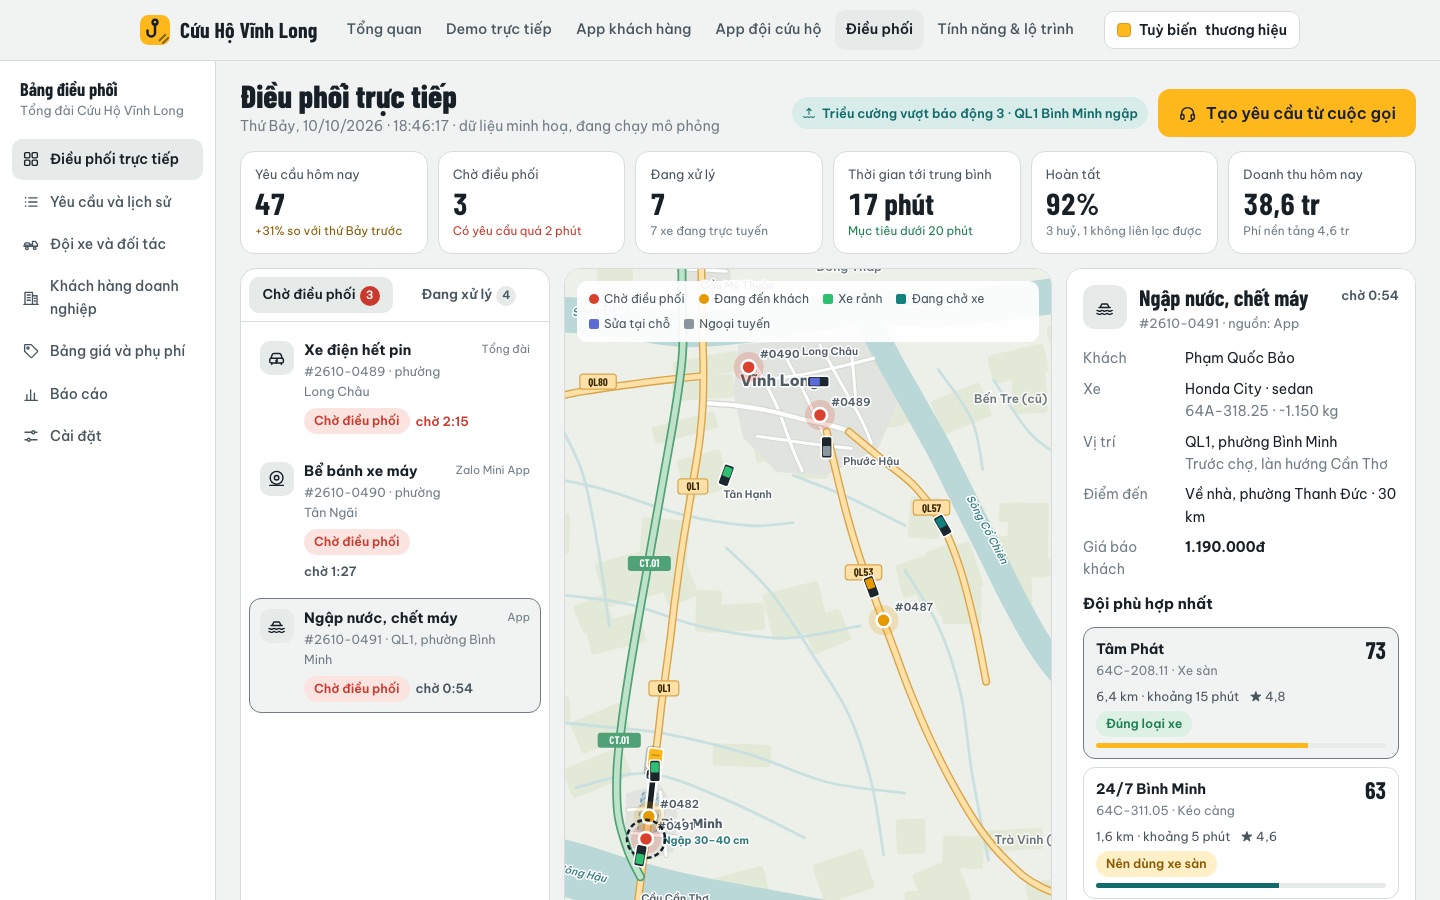Select the red map marker for #0489
The width and height of the screenshot is (1440, 900).
pyautogui.click(x=820, y=415)
